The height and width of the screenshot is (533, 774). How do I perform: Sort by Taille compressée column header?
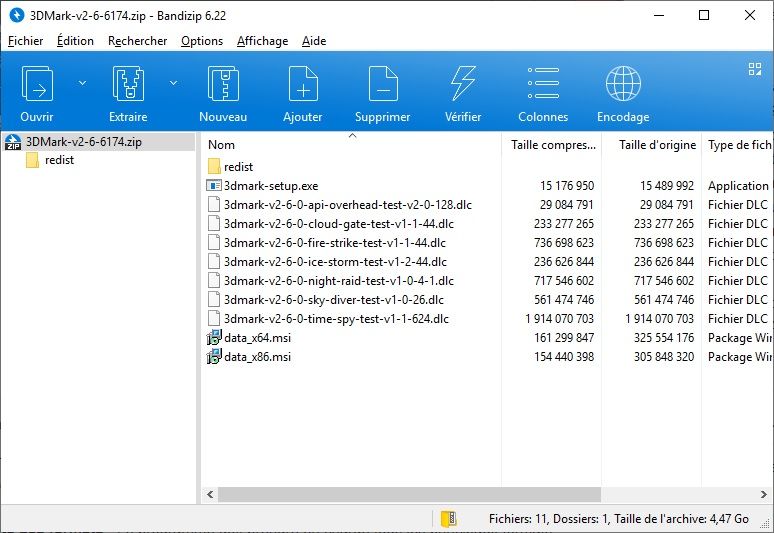point(552,145)
